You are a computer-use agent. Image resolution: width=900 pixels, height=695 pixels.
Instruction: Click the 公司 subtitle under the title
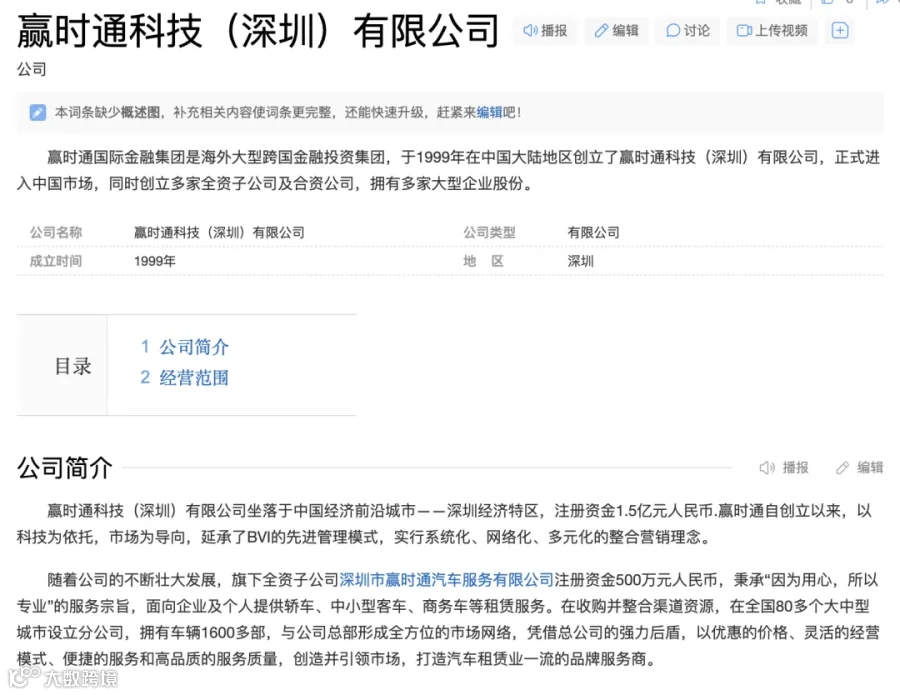[x=32, y=69]
